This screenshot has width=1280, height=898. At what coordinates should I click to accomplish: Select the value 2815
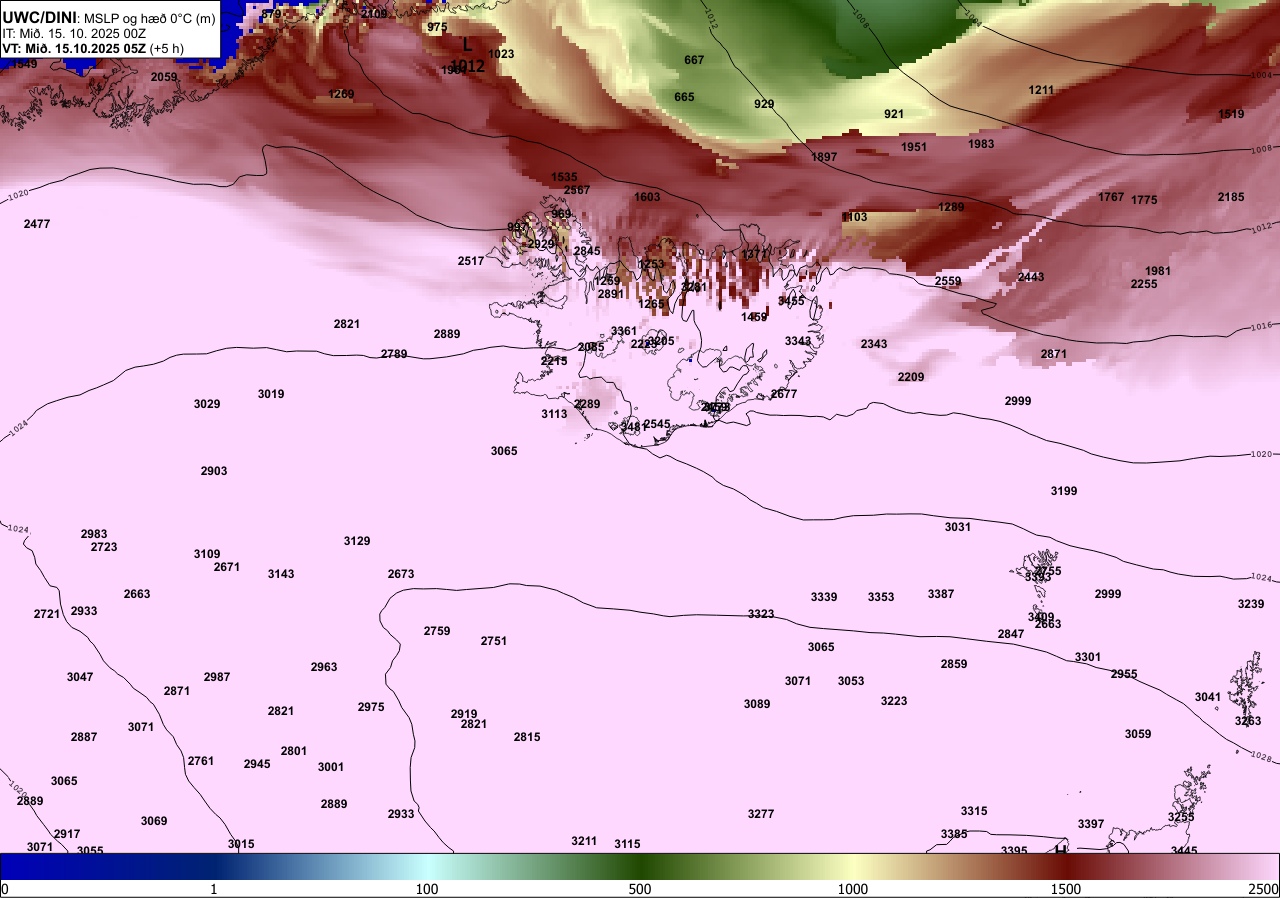tap(527, 737)
